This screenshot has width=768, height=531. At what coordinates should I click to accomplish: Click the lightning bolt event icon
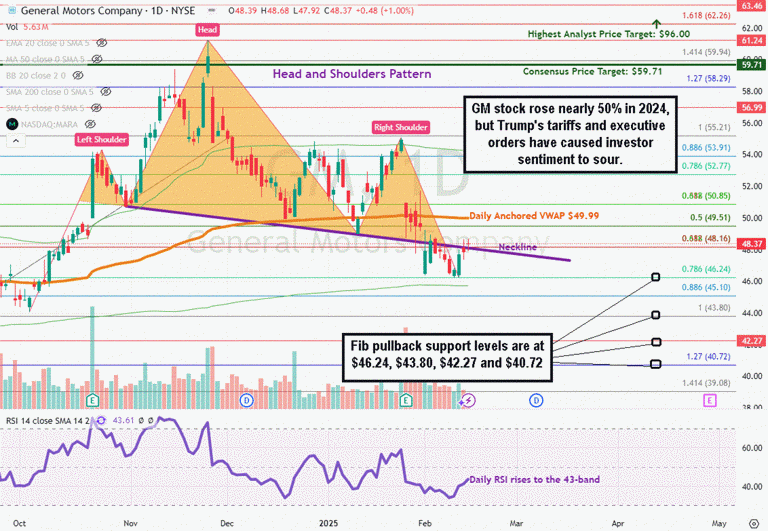467,400
